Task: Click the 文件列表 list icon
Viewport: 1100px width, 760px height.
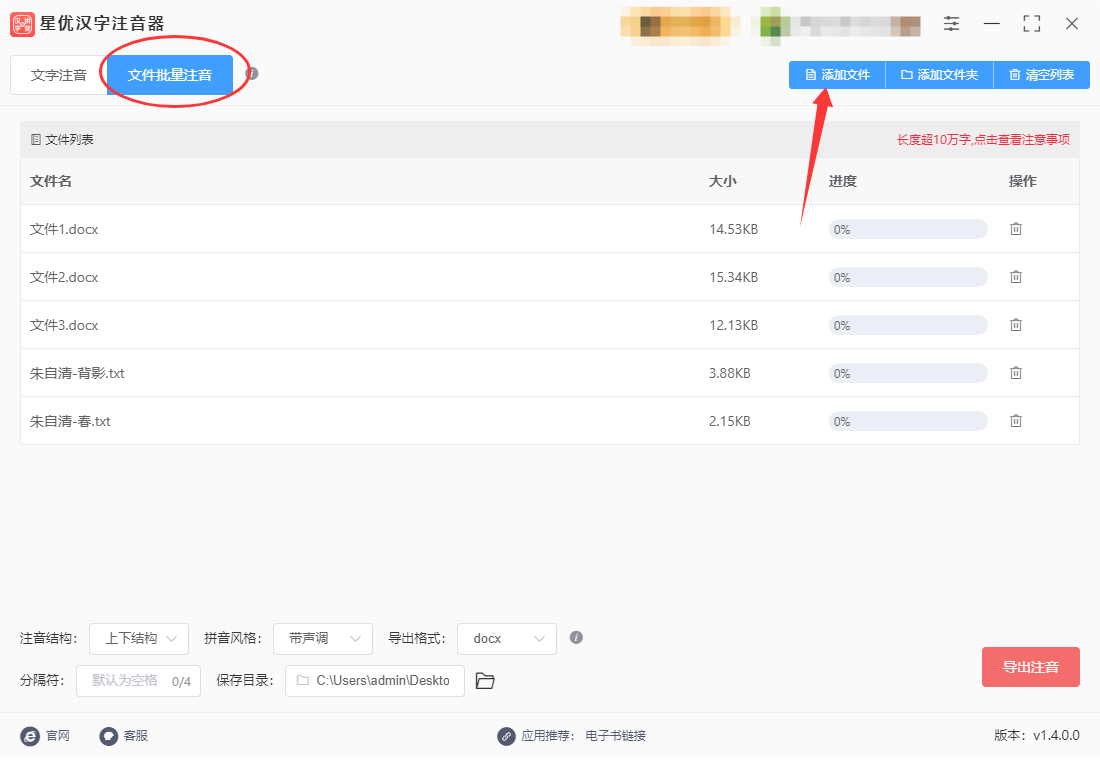Action: point(36,140)
